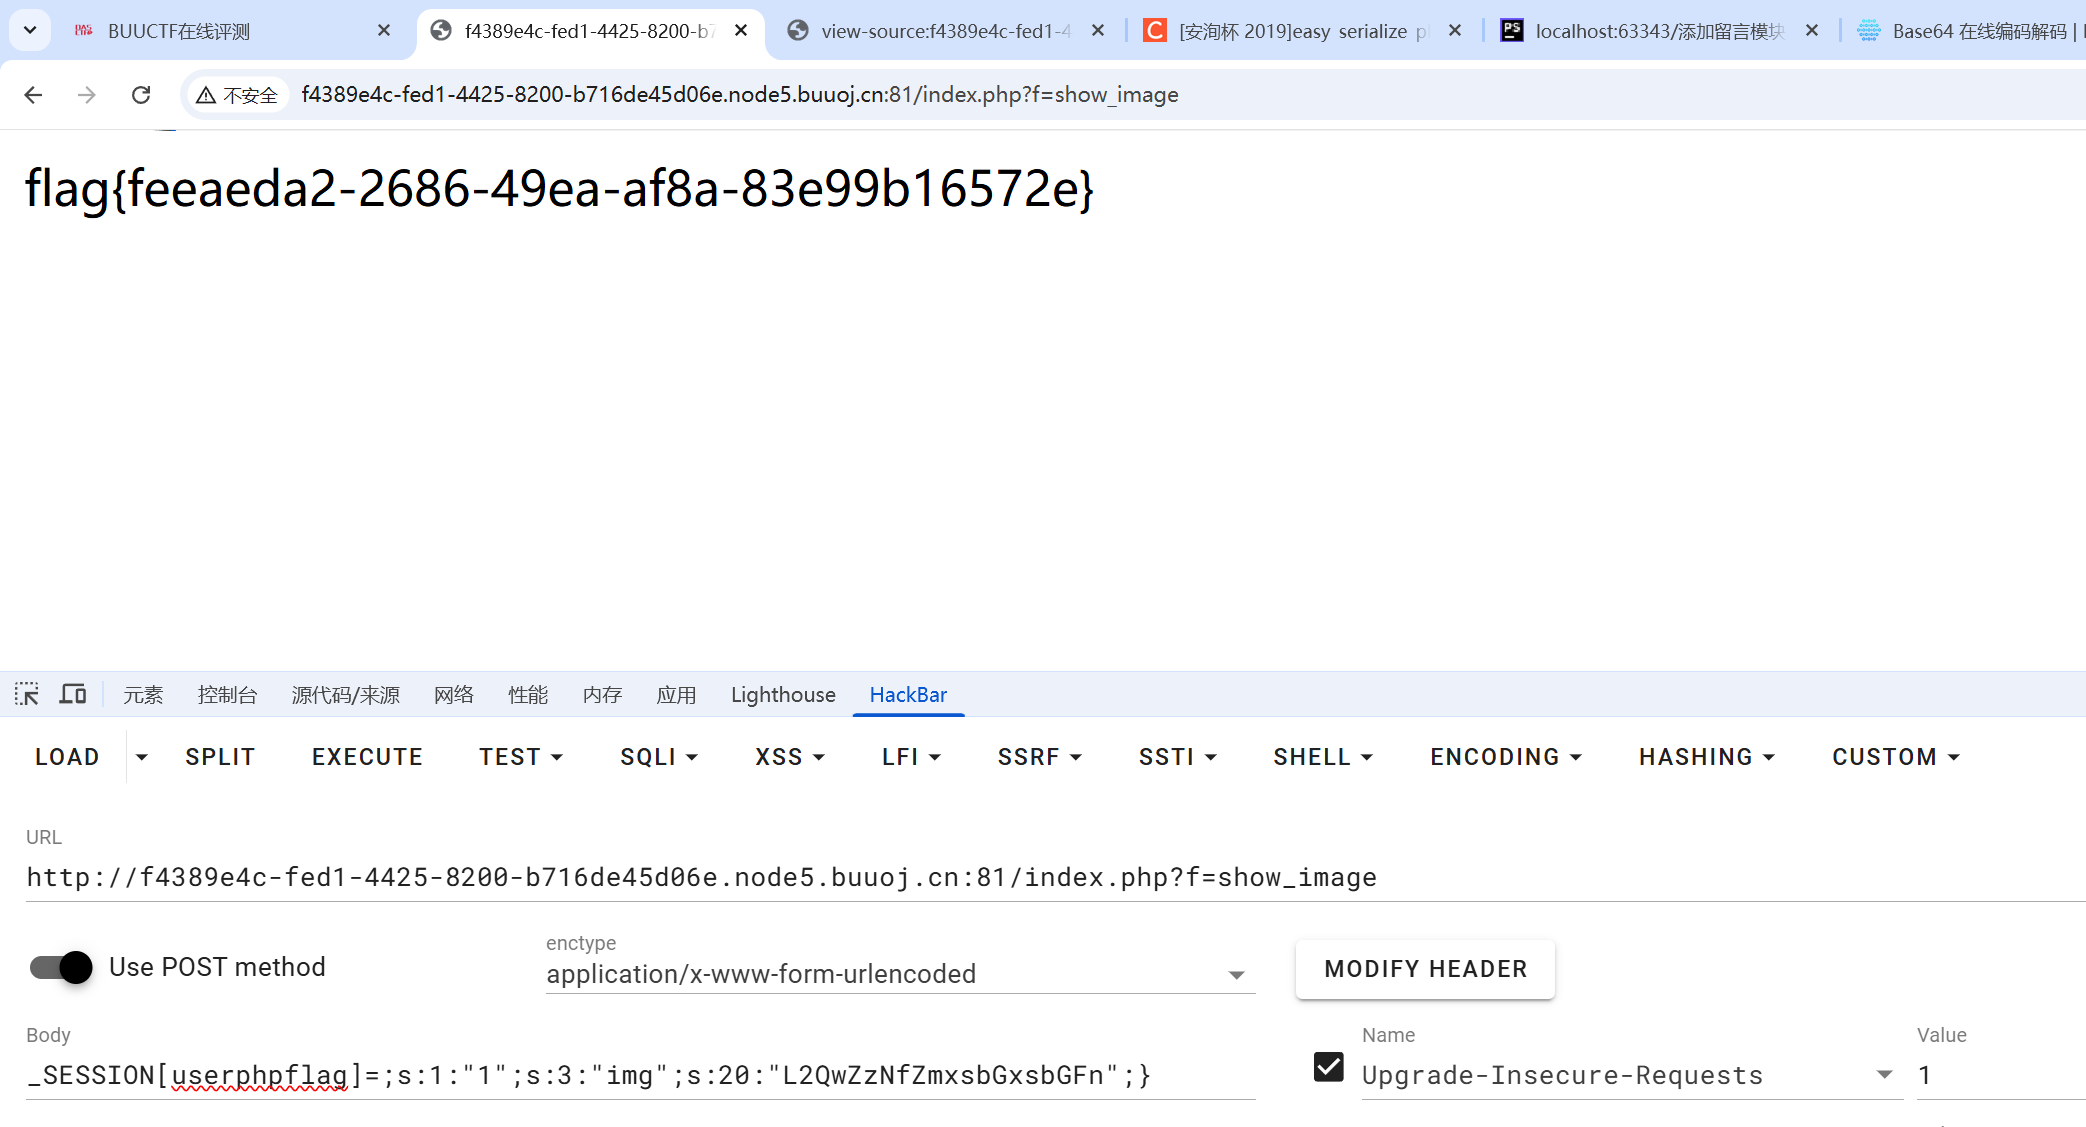This screenshot has height=1127, width=2086.
Task: Switch to the Lighthouse DevTools tab
Action: tap(783, 695)
